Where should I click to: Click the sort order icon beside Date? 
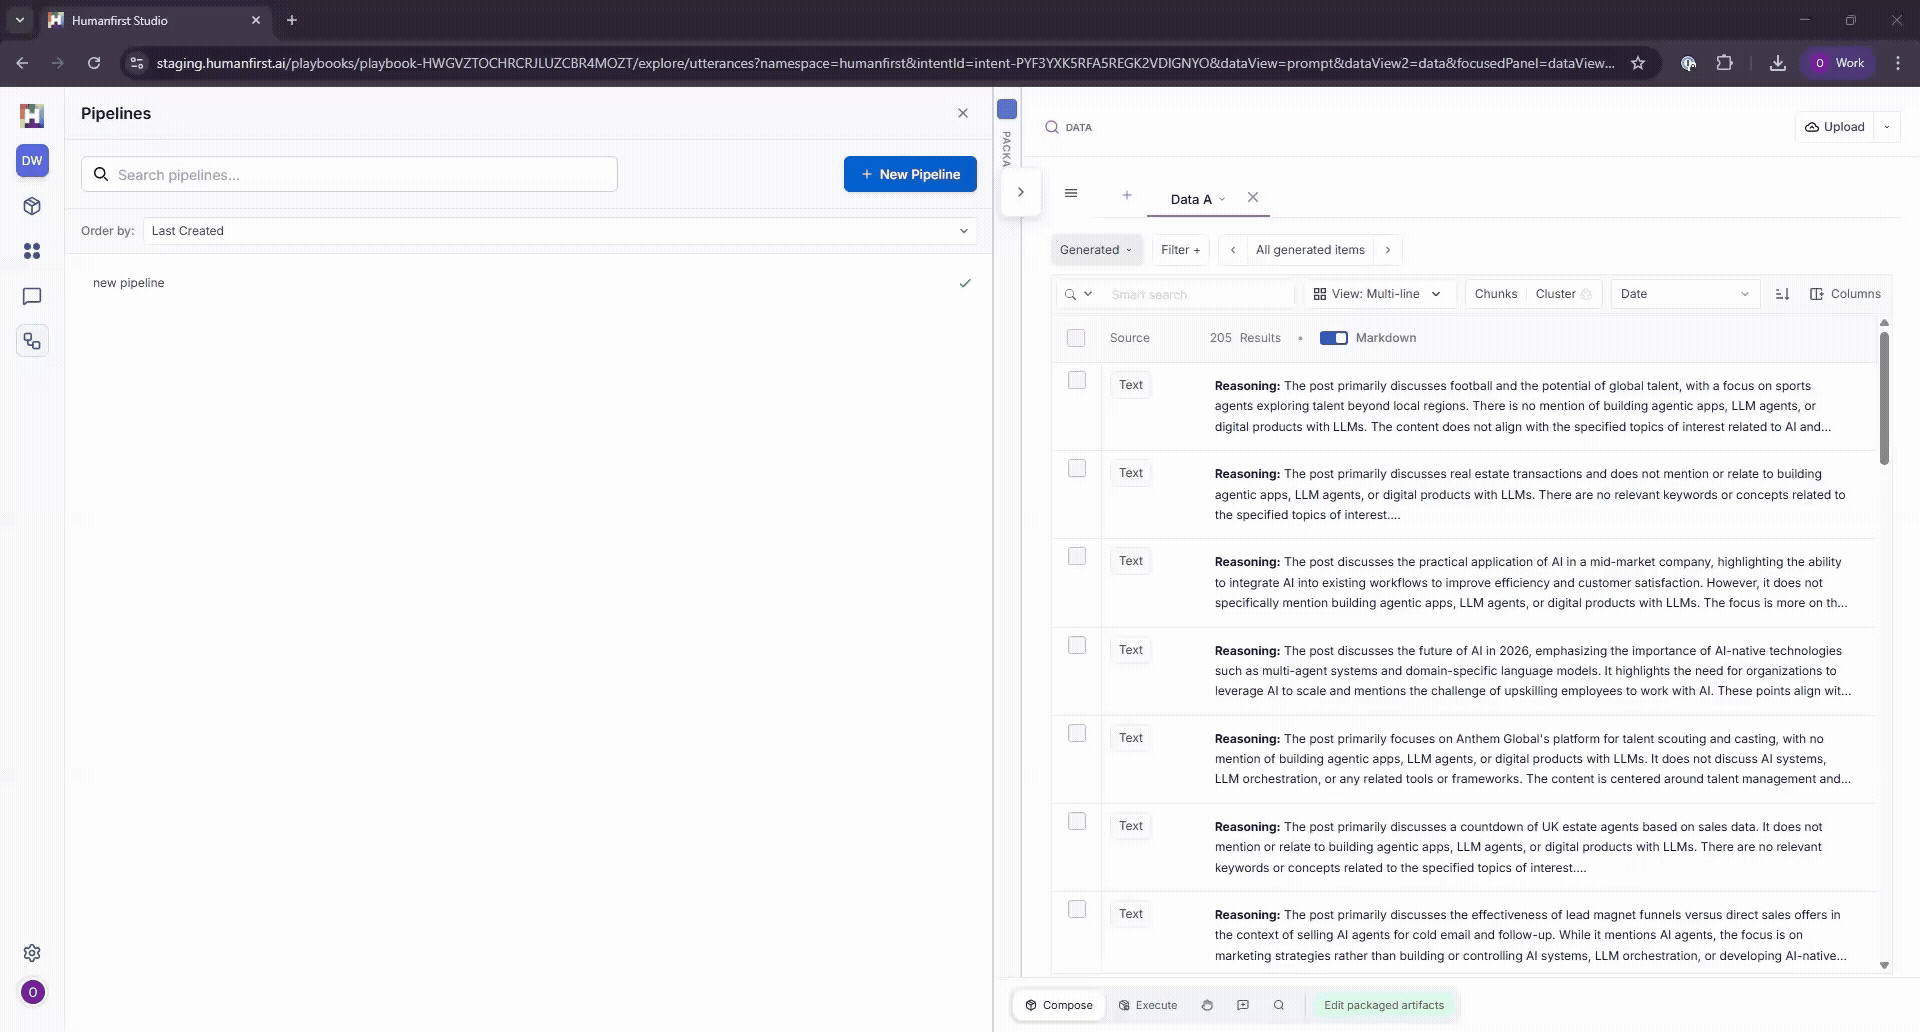(x=1782, y=294)
